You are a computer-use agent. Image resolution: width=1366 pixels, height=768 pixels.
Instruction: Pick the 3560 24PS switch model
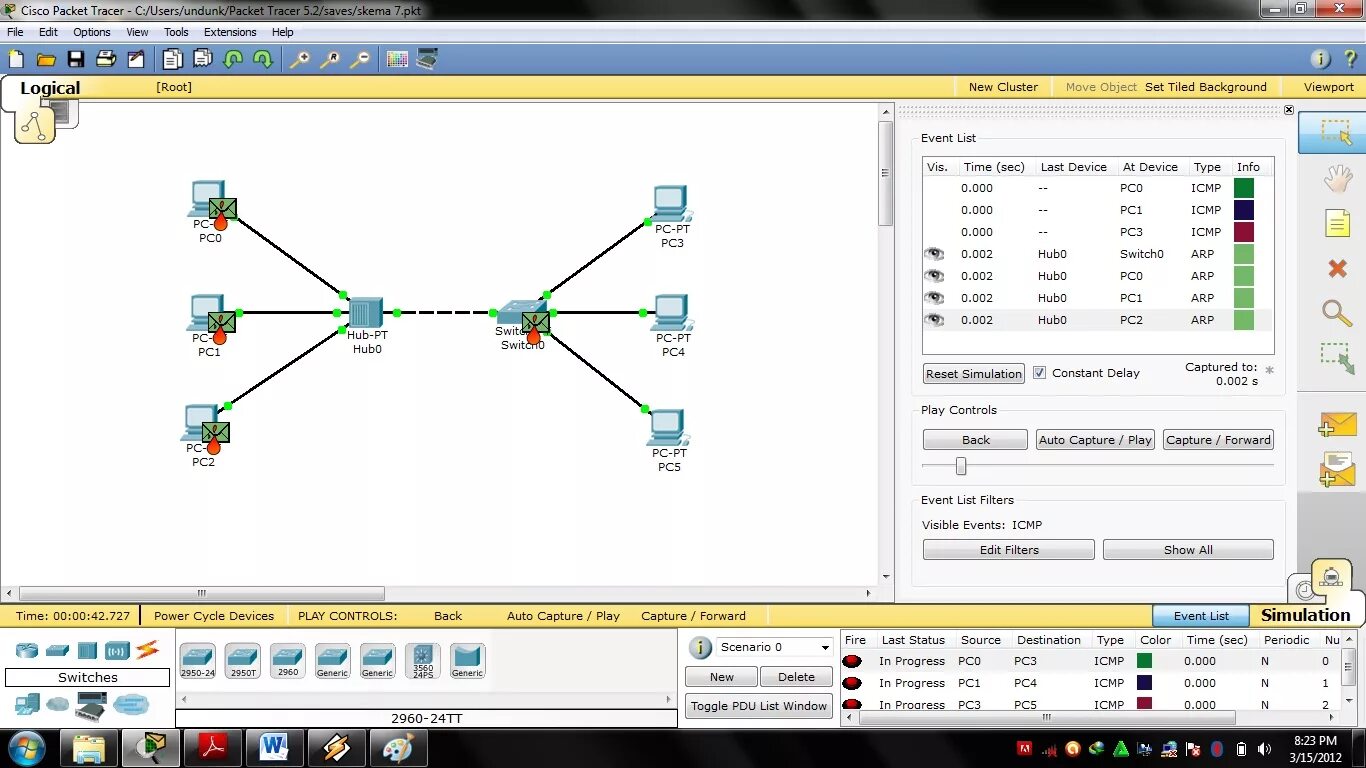point(423,661)
